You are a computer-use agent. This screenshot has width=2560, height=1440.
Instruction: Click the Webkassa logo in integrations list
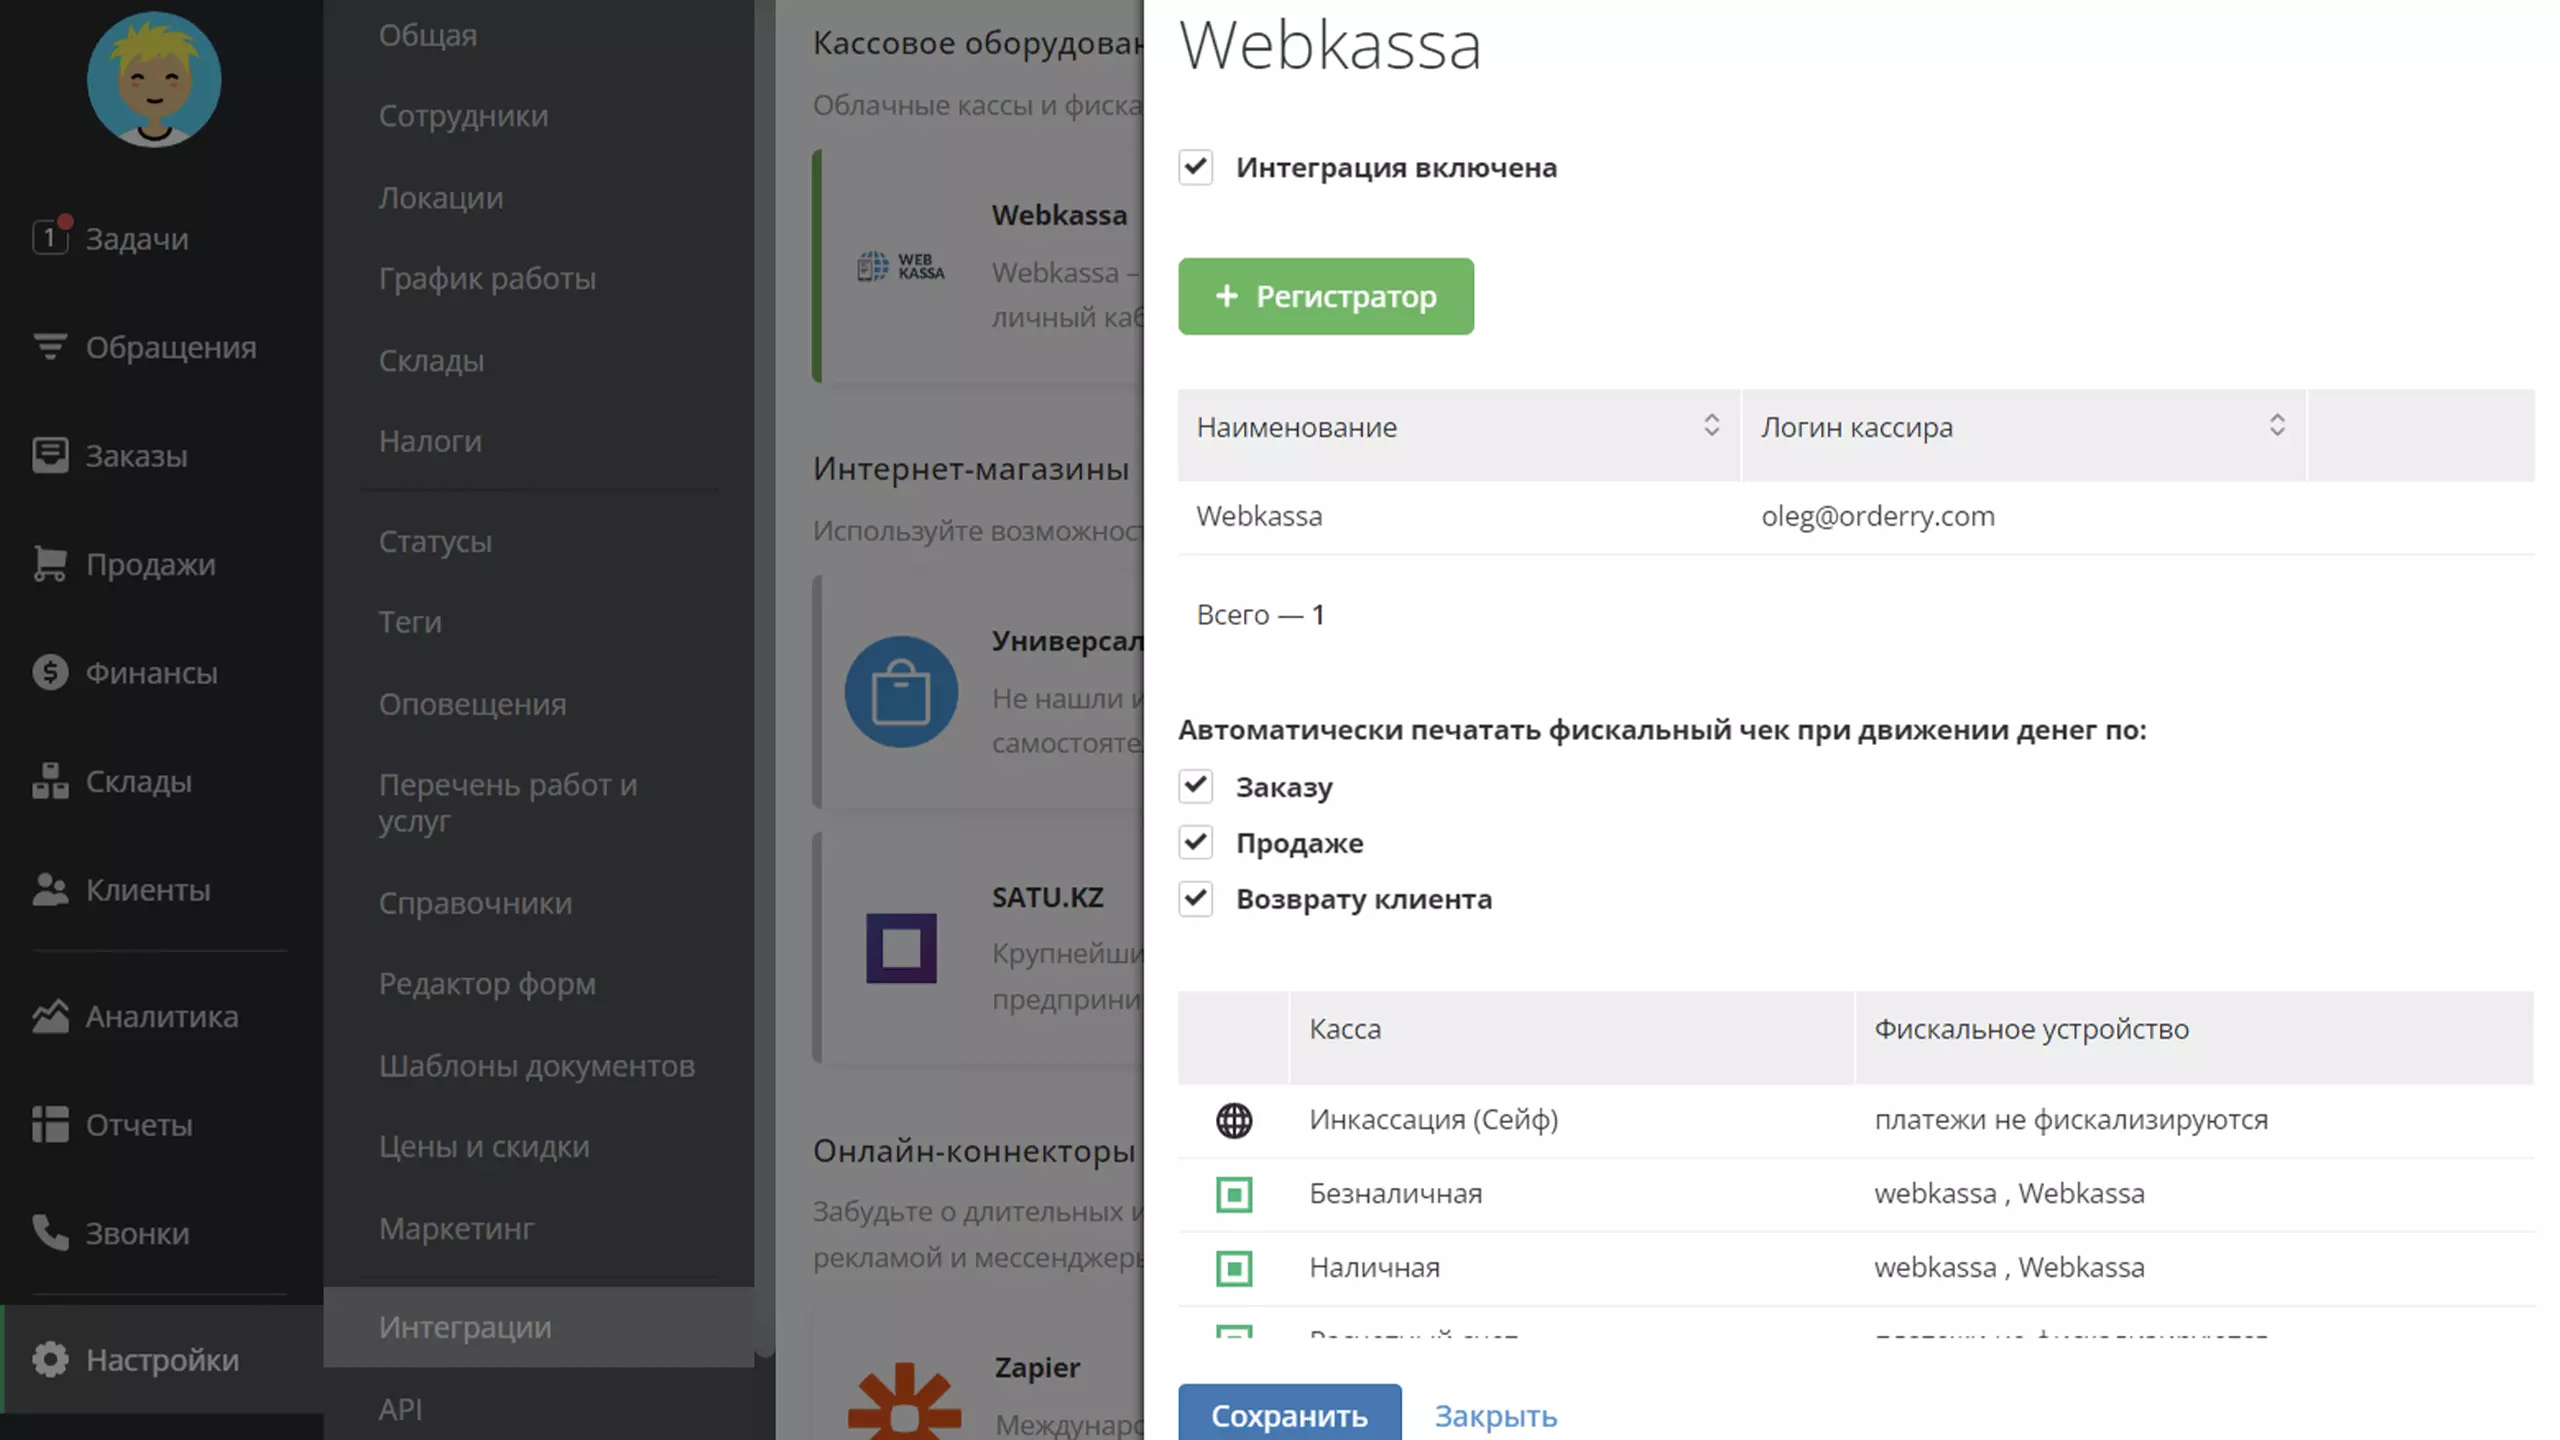click(x=901, y=266)
